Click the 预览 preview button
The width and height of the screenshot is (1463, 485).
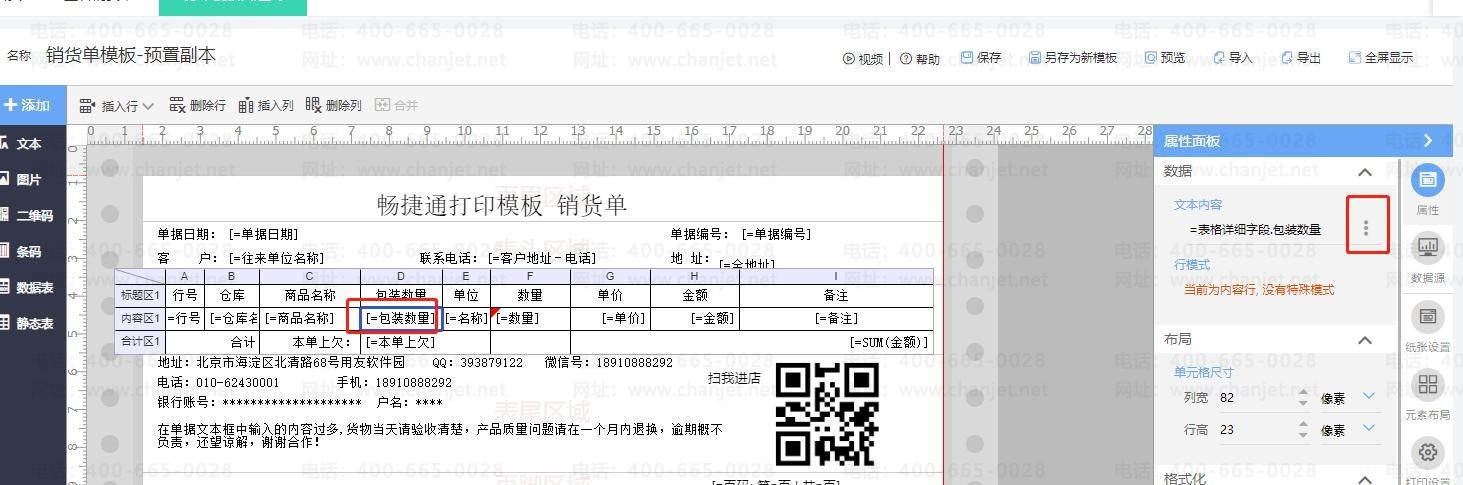[1165, 58]
